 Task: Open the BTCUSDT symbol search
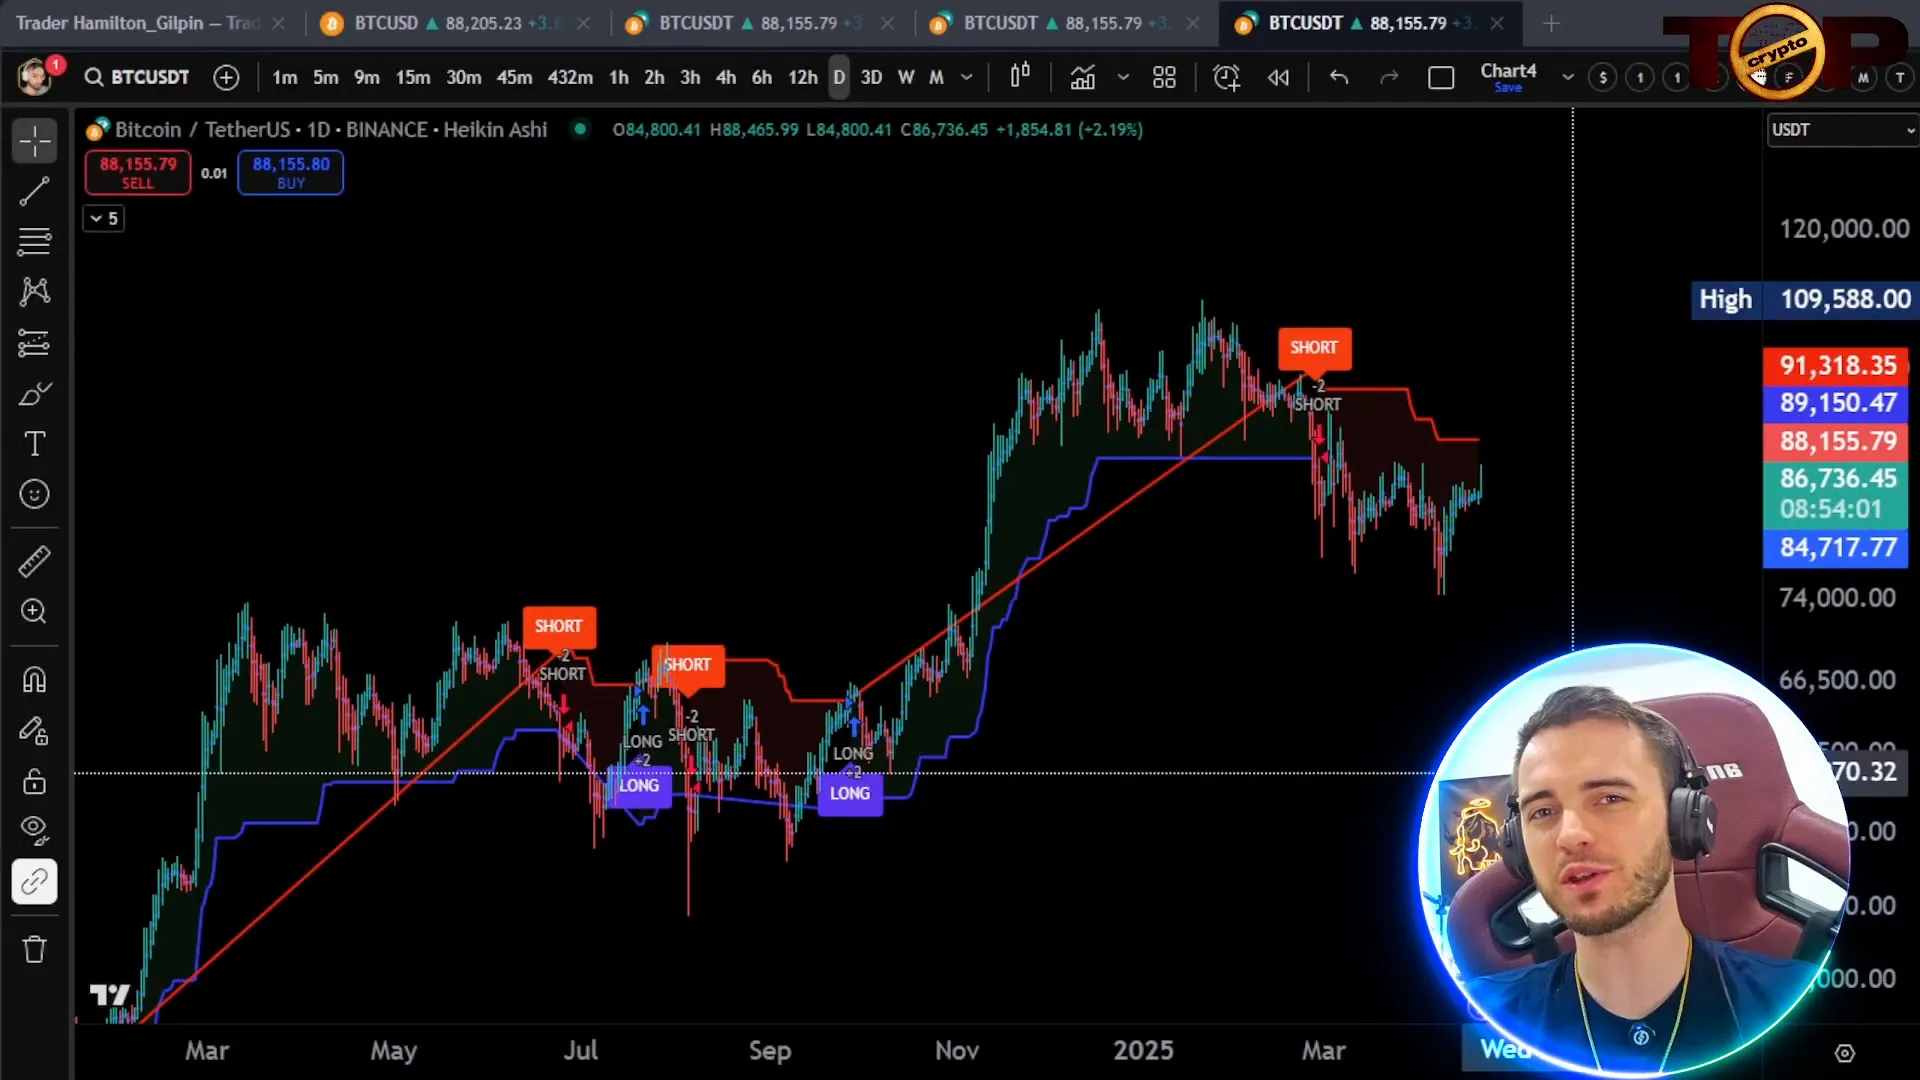pyautogui.click(x=137, y=77)
